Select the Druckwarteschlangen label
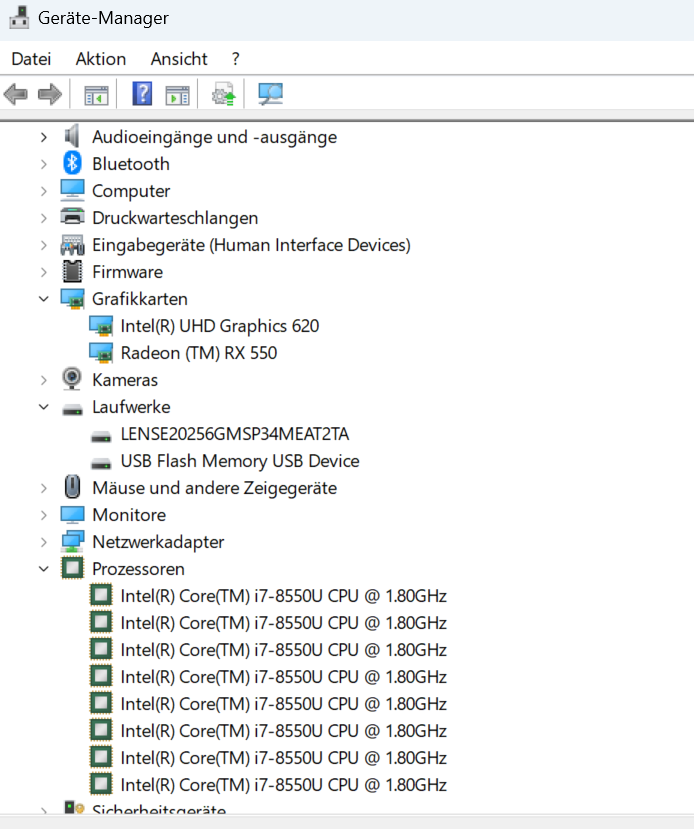Viewport: 694px width, 829px height. [x=175, y=218]
